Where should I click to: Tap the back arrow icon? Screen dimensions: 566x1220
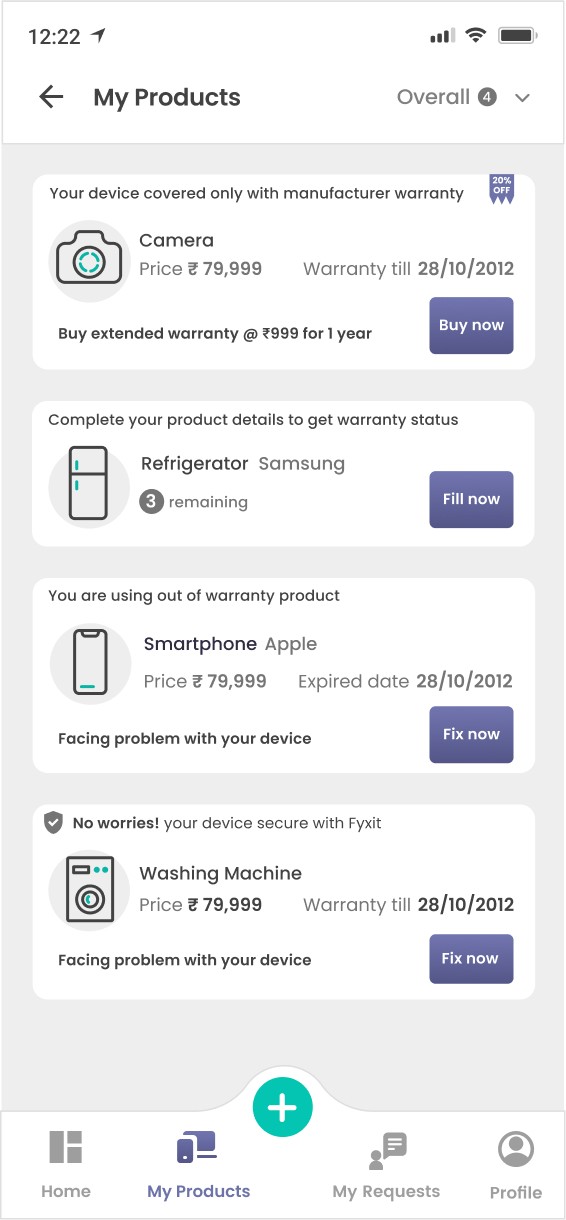tap(51, 97)
